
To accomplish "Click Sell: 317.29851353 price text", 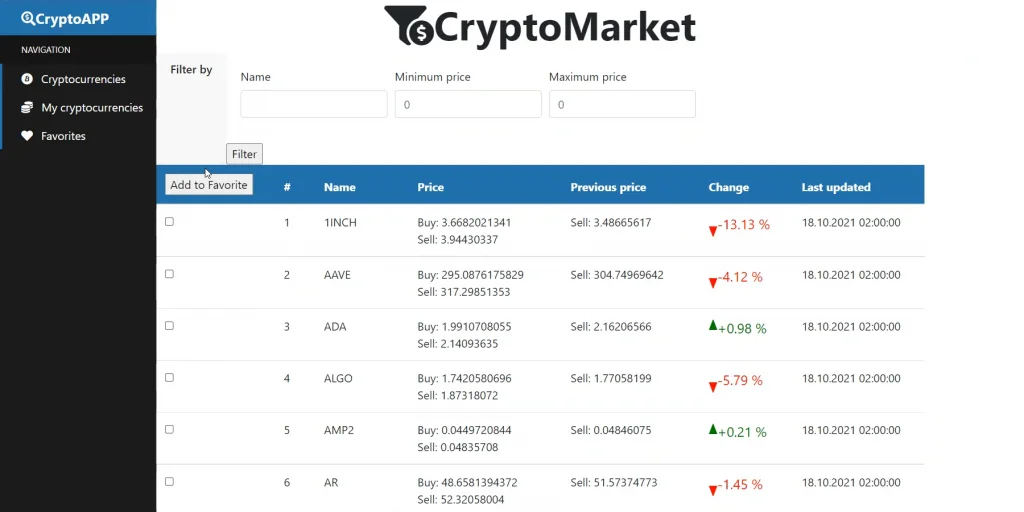I will click(464, 292).
